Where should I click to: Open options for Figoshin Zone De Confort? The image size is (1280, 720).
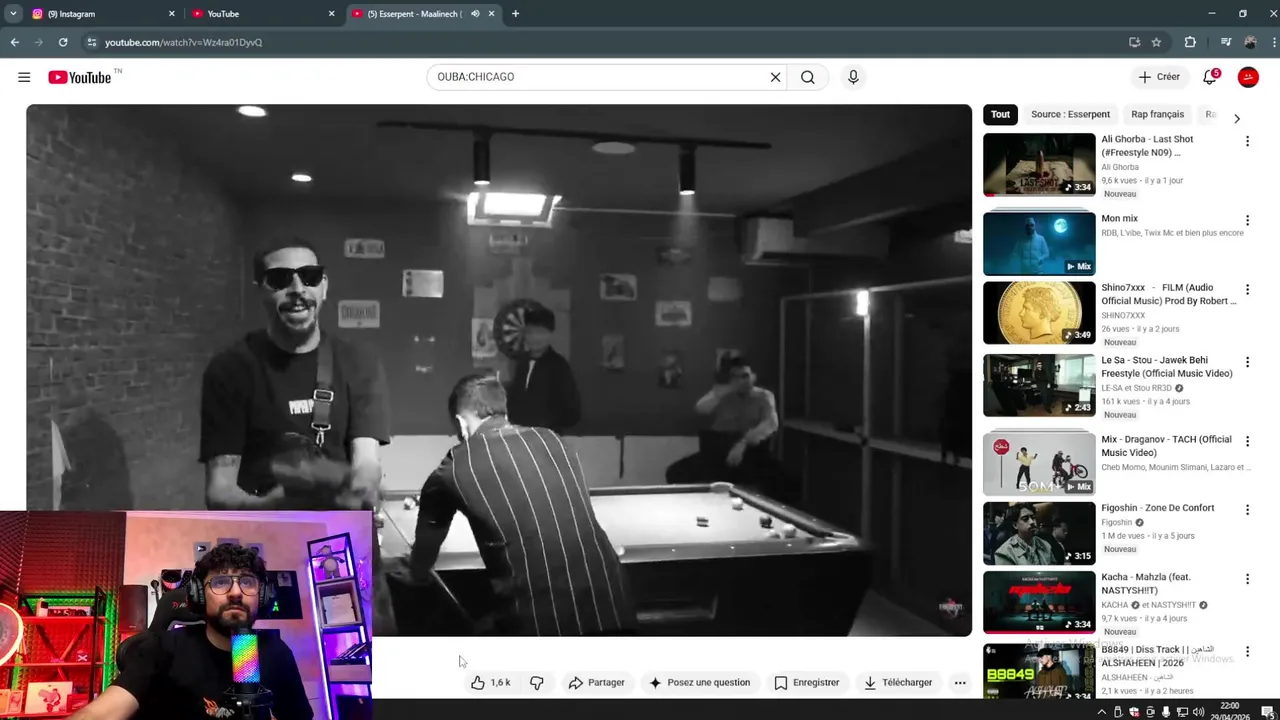click(1247, 509)
